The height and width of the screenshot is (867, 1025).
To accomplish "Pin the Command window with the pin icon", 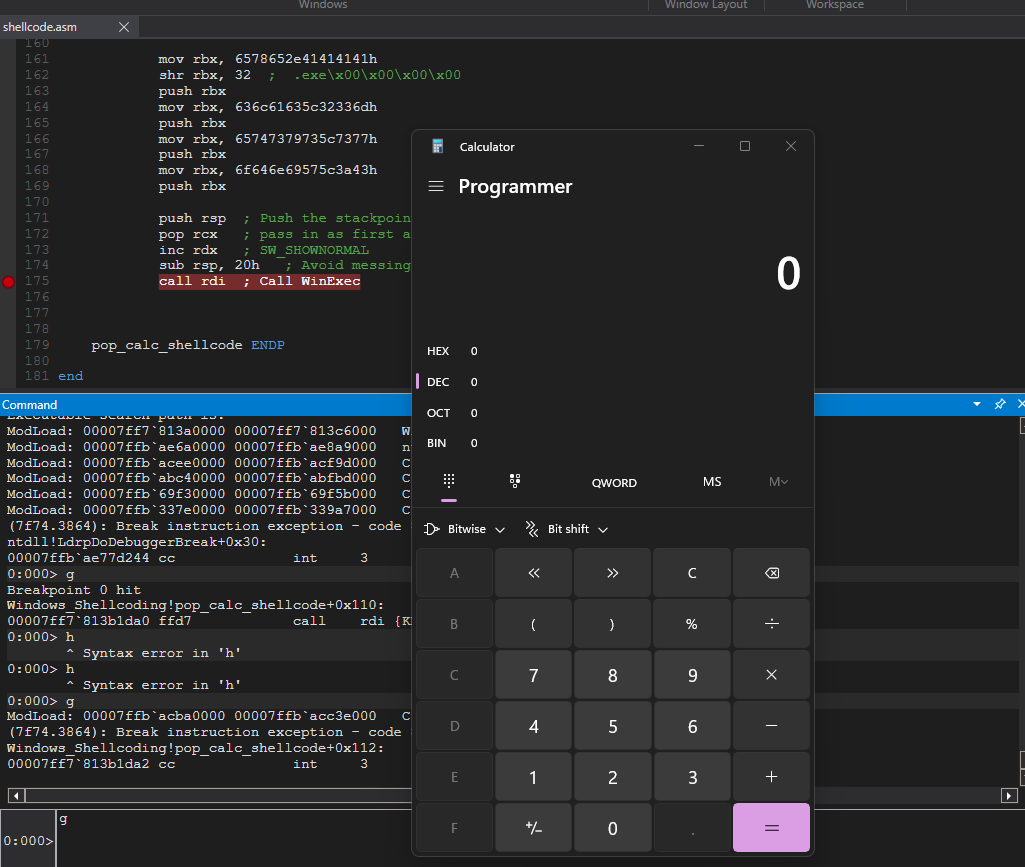I will pyautogui.click(x=1000, y=404).
